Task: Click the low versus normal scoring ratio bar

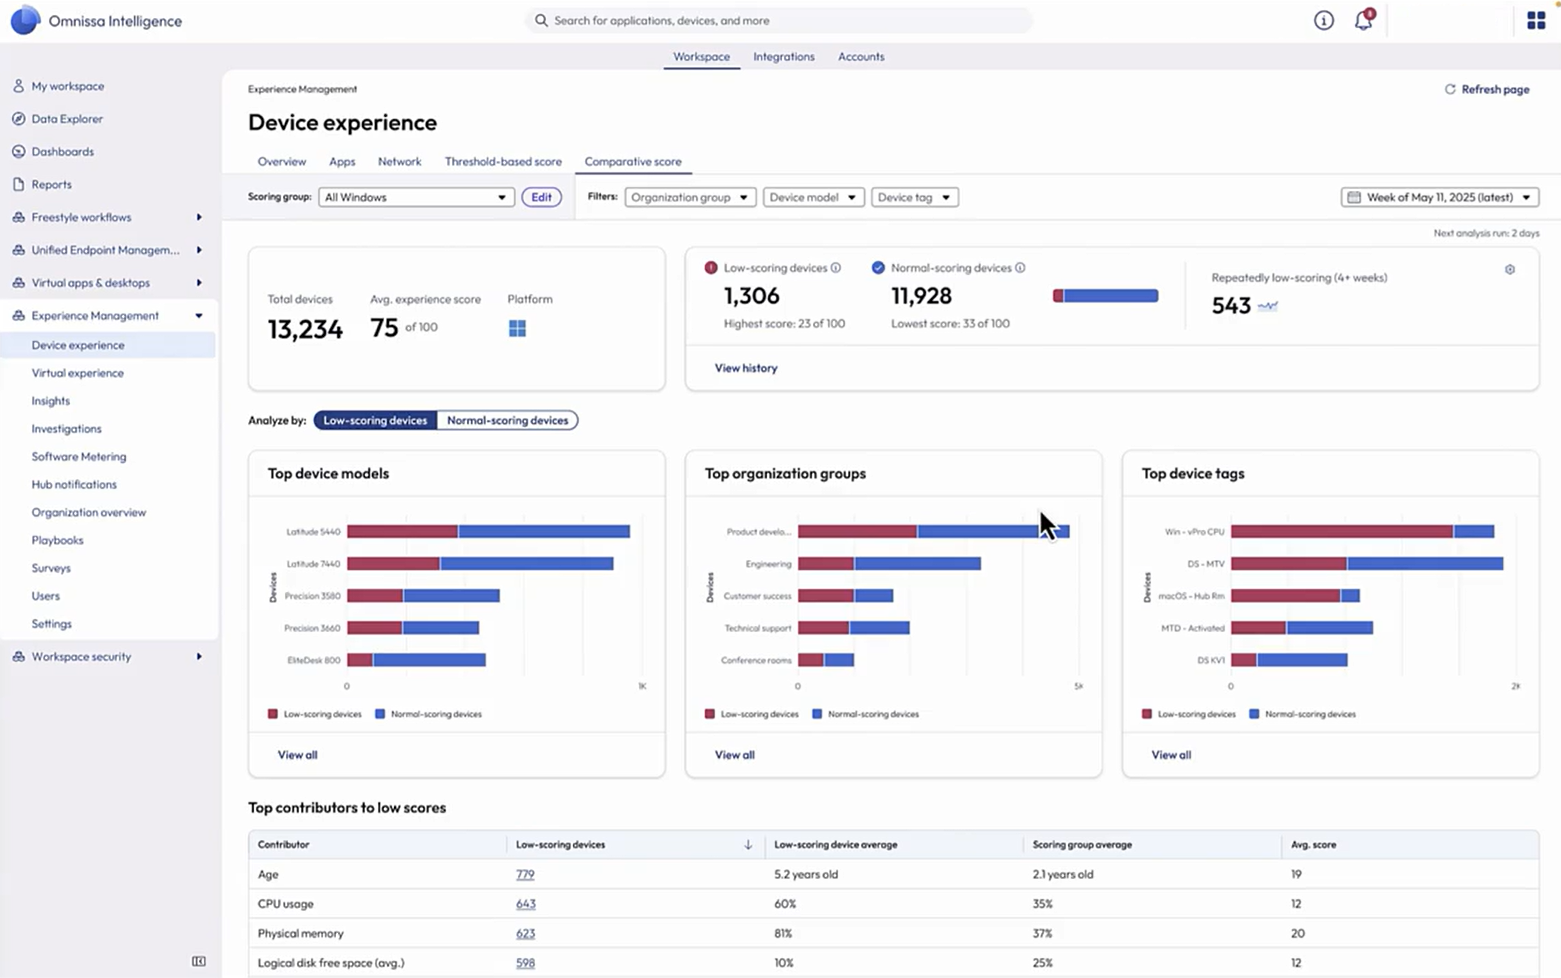Action: click(x=1105, y=296)
